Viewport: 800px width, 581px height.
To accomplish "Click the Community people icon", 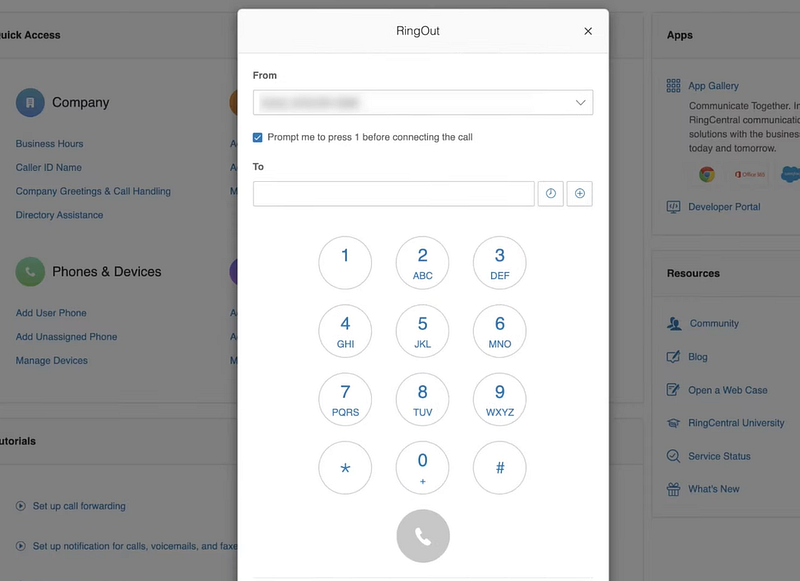I will click(x=674, y=323).
